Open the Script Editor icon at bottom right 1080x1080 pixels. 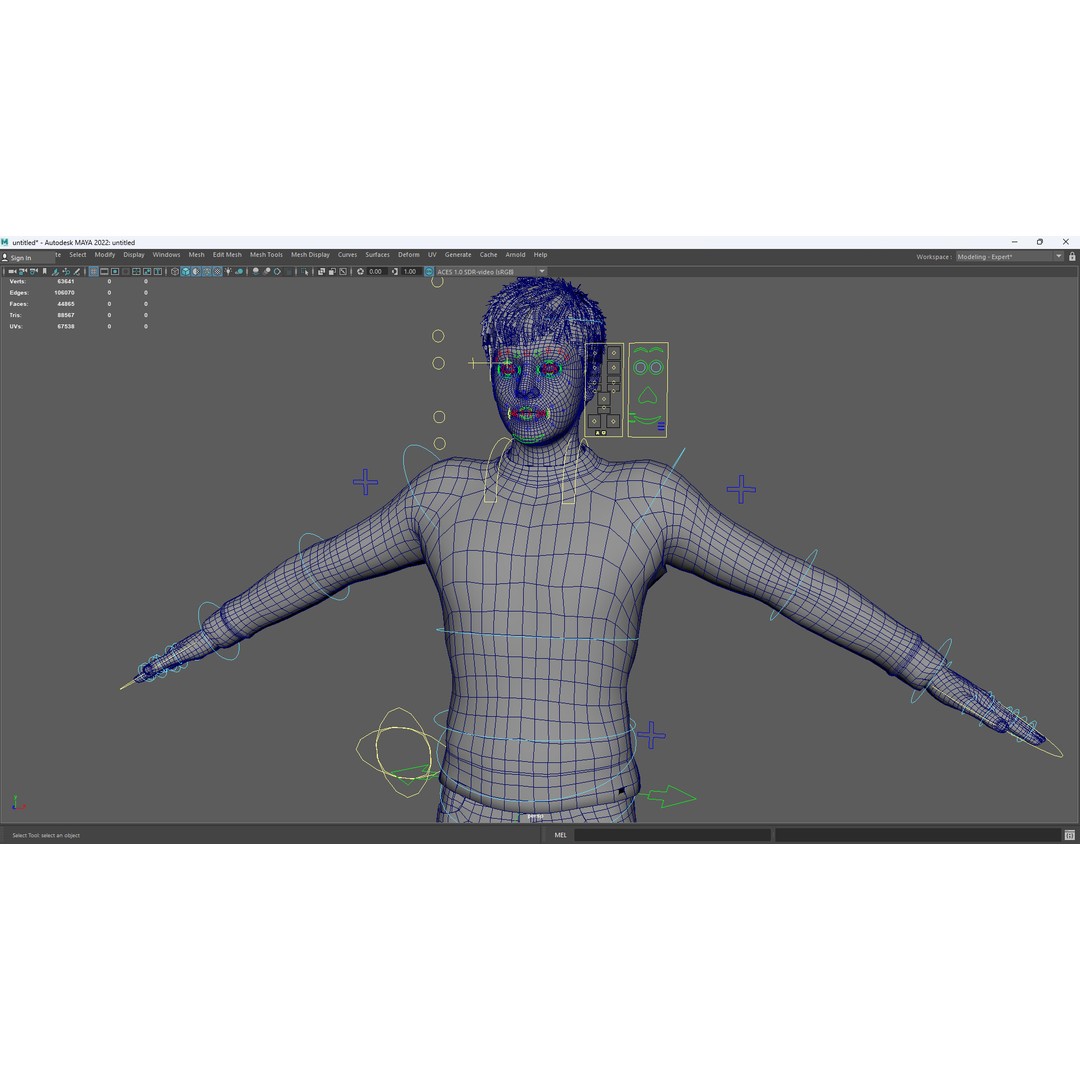pos(1069,835)
